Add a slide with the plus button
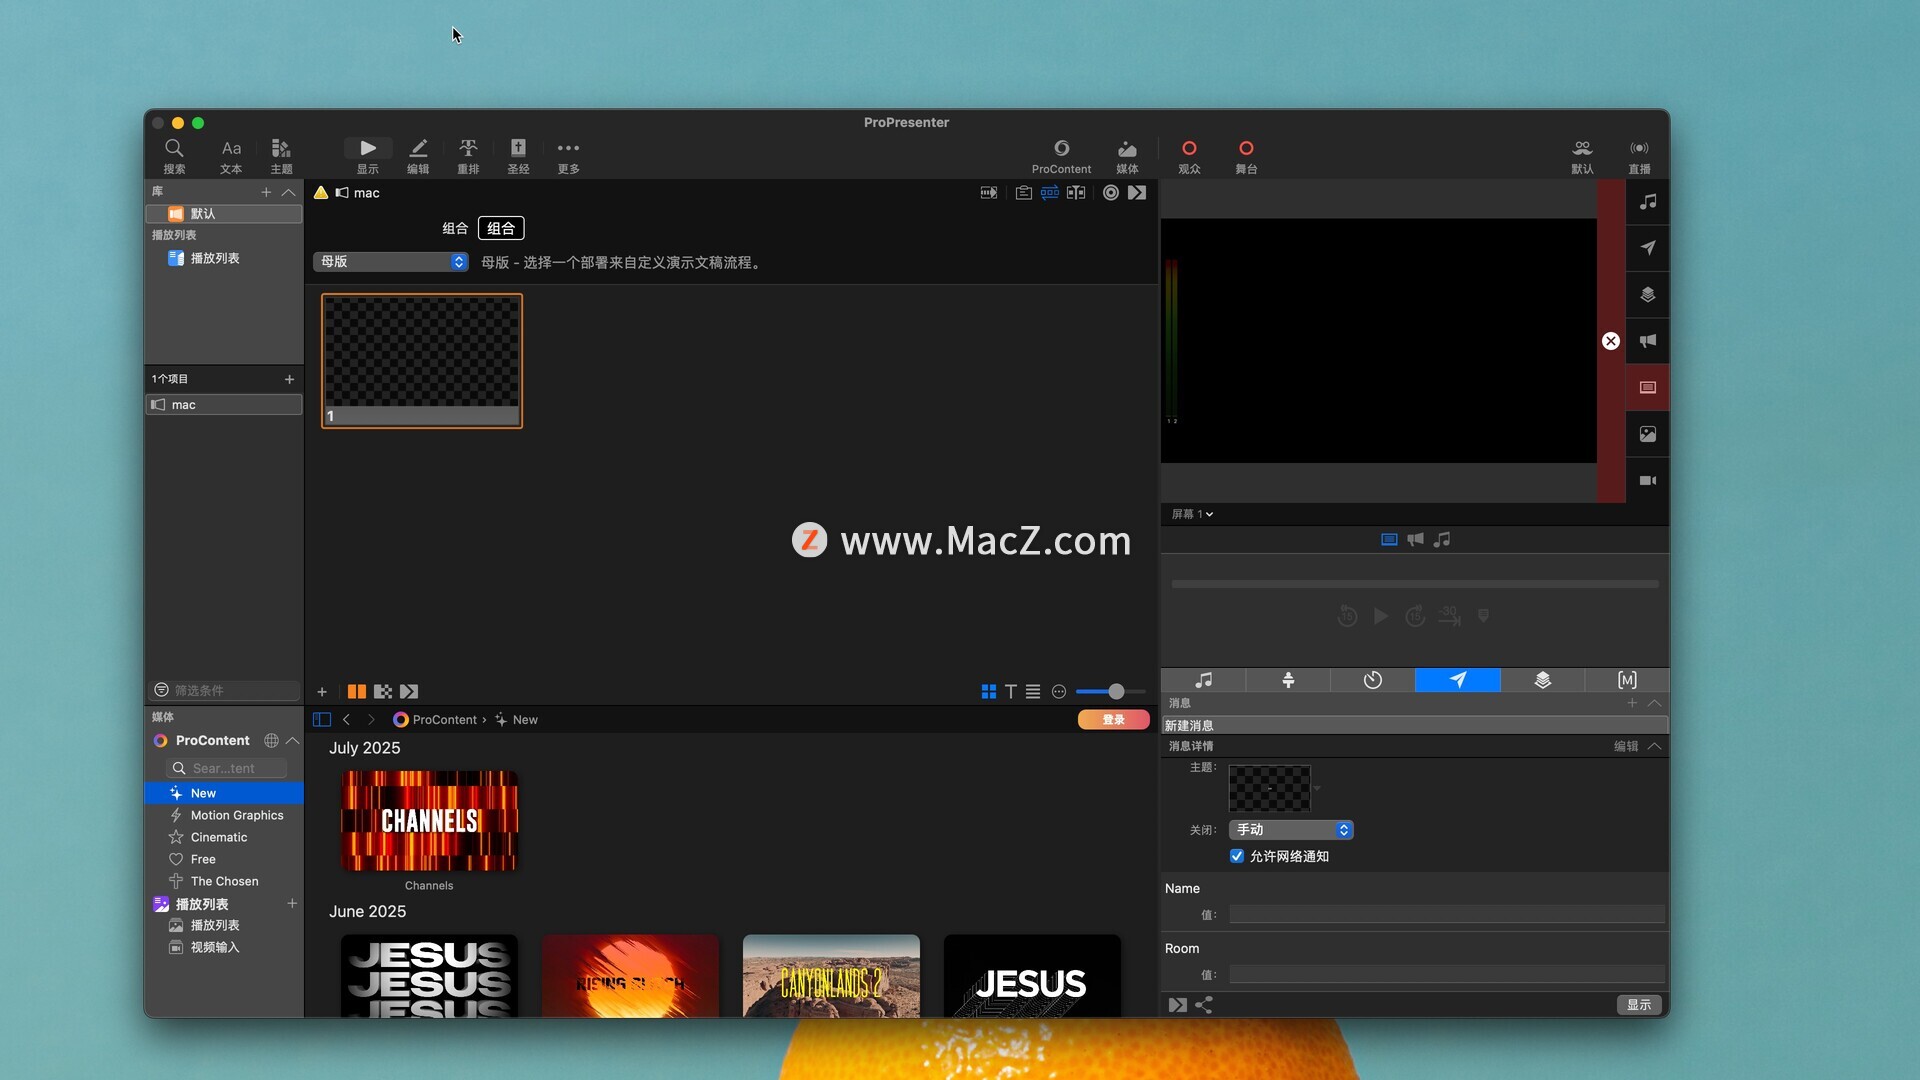1920x1080 pixels. coord(322,691)
